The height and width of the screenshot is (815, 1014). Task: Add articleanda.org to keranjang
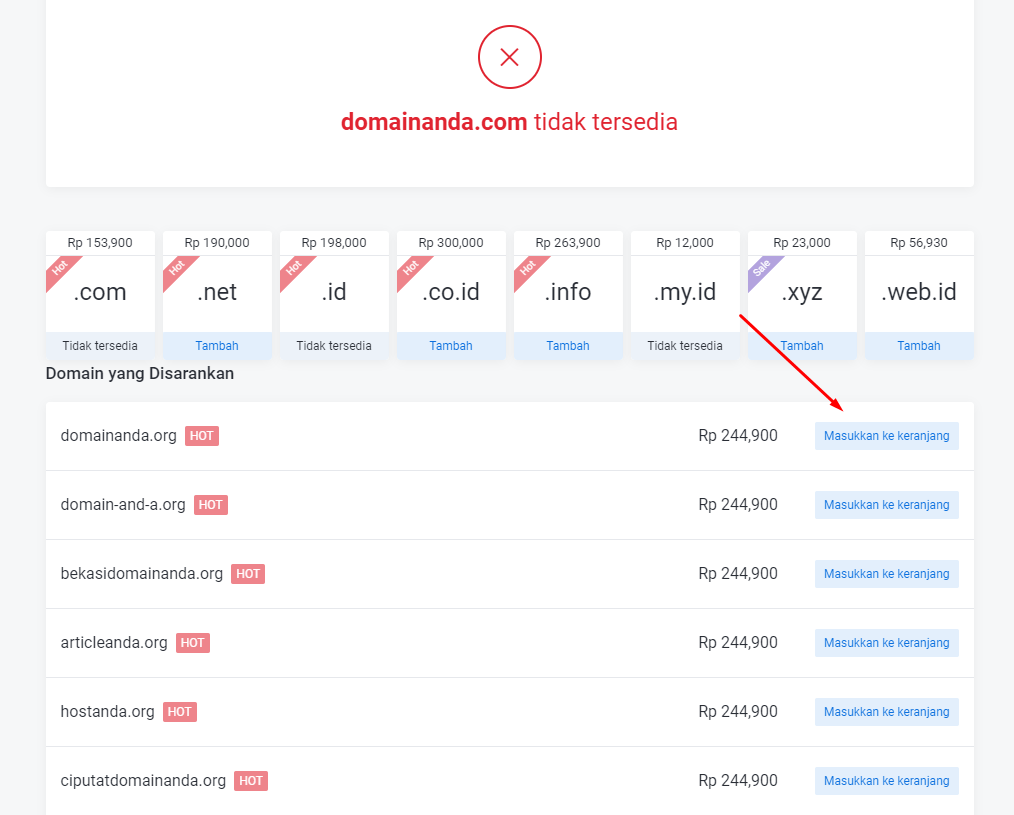886,643
